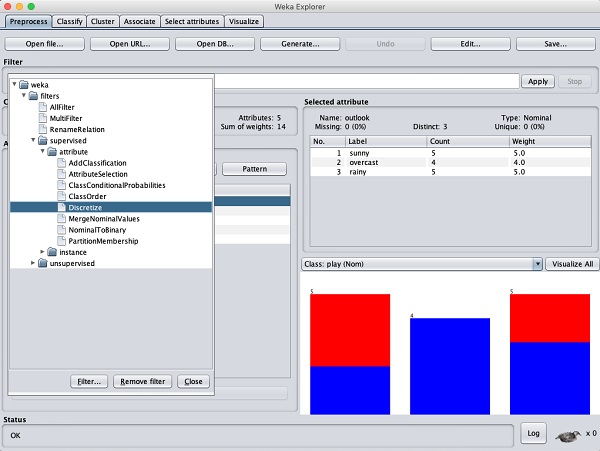Click the filters folder icon
The image size is (600, 451).
click(x=34, y=95)
